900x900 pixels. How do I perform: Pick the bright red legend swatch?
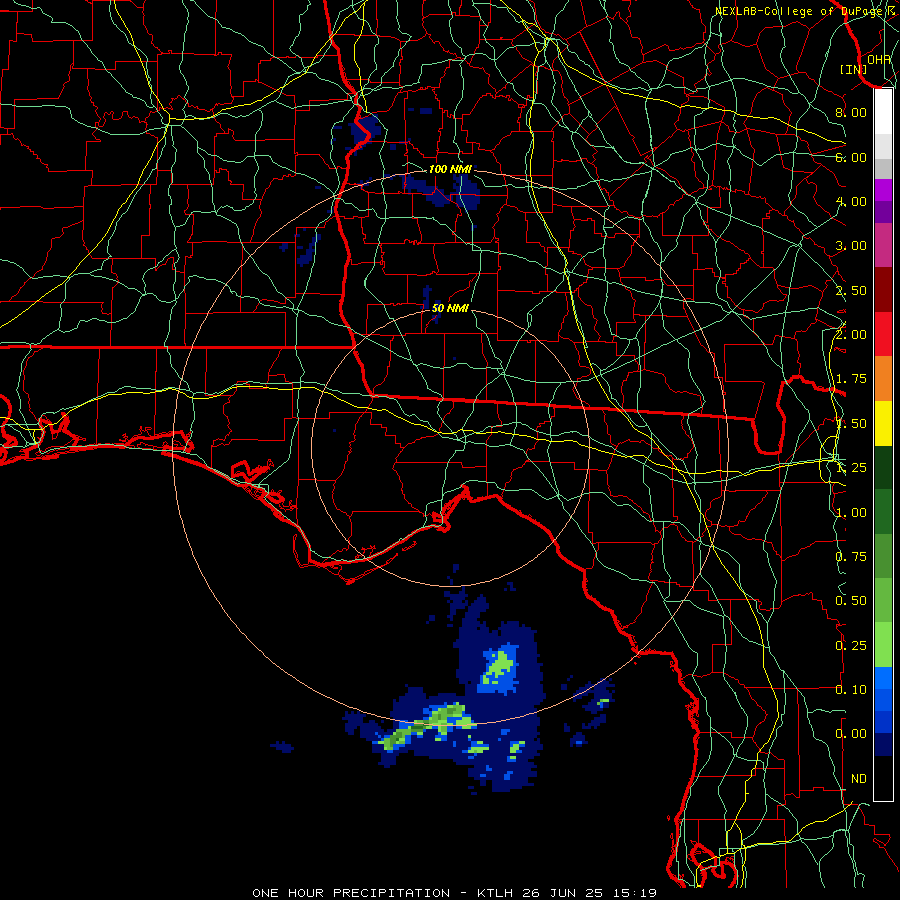(883, 334)
